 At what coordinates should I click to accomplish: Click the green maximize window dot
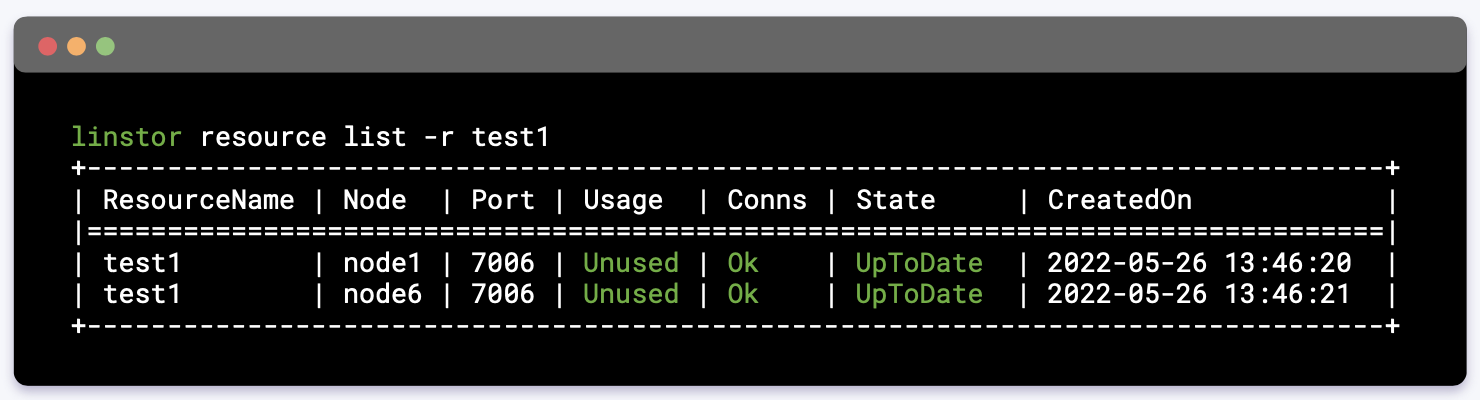(105, 46)
